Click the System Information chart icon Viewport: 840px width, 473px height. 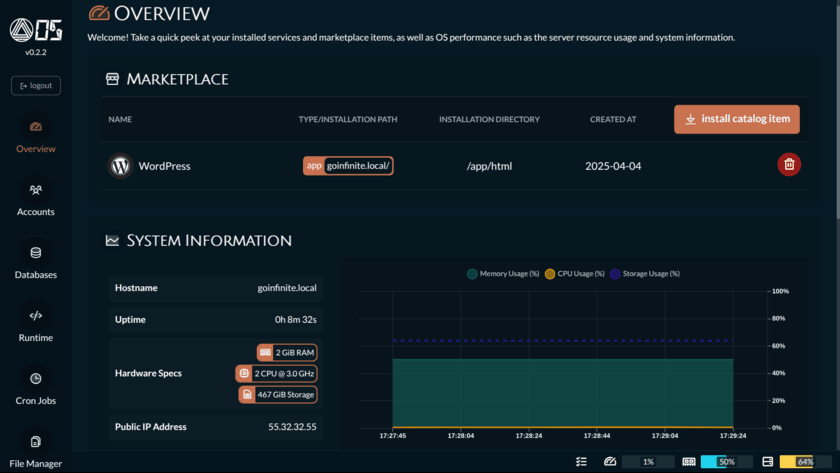pos(112,241)
